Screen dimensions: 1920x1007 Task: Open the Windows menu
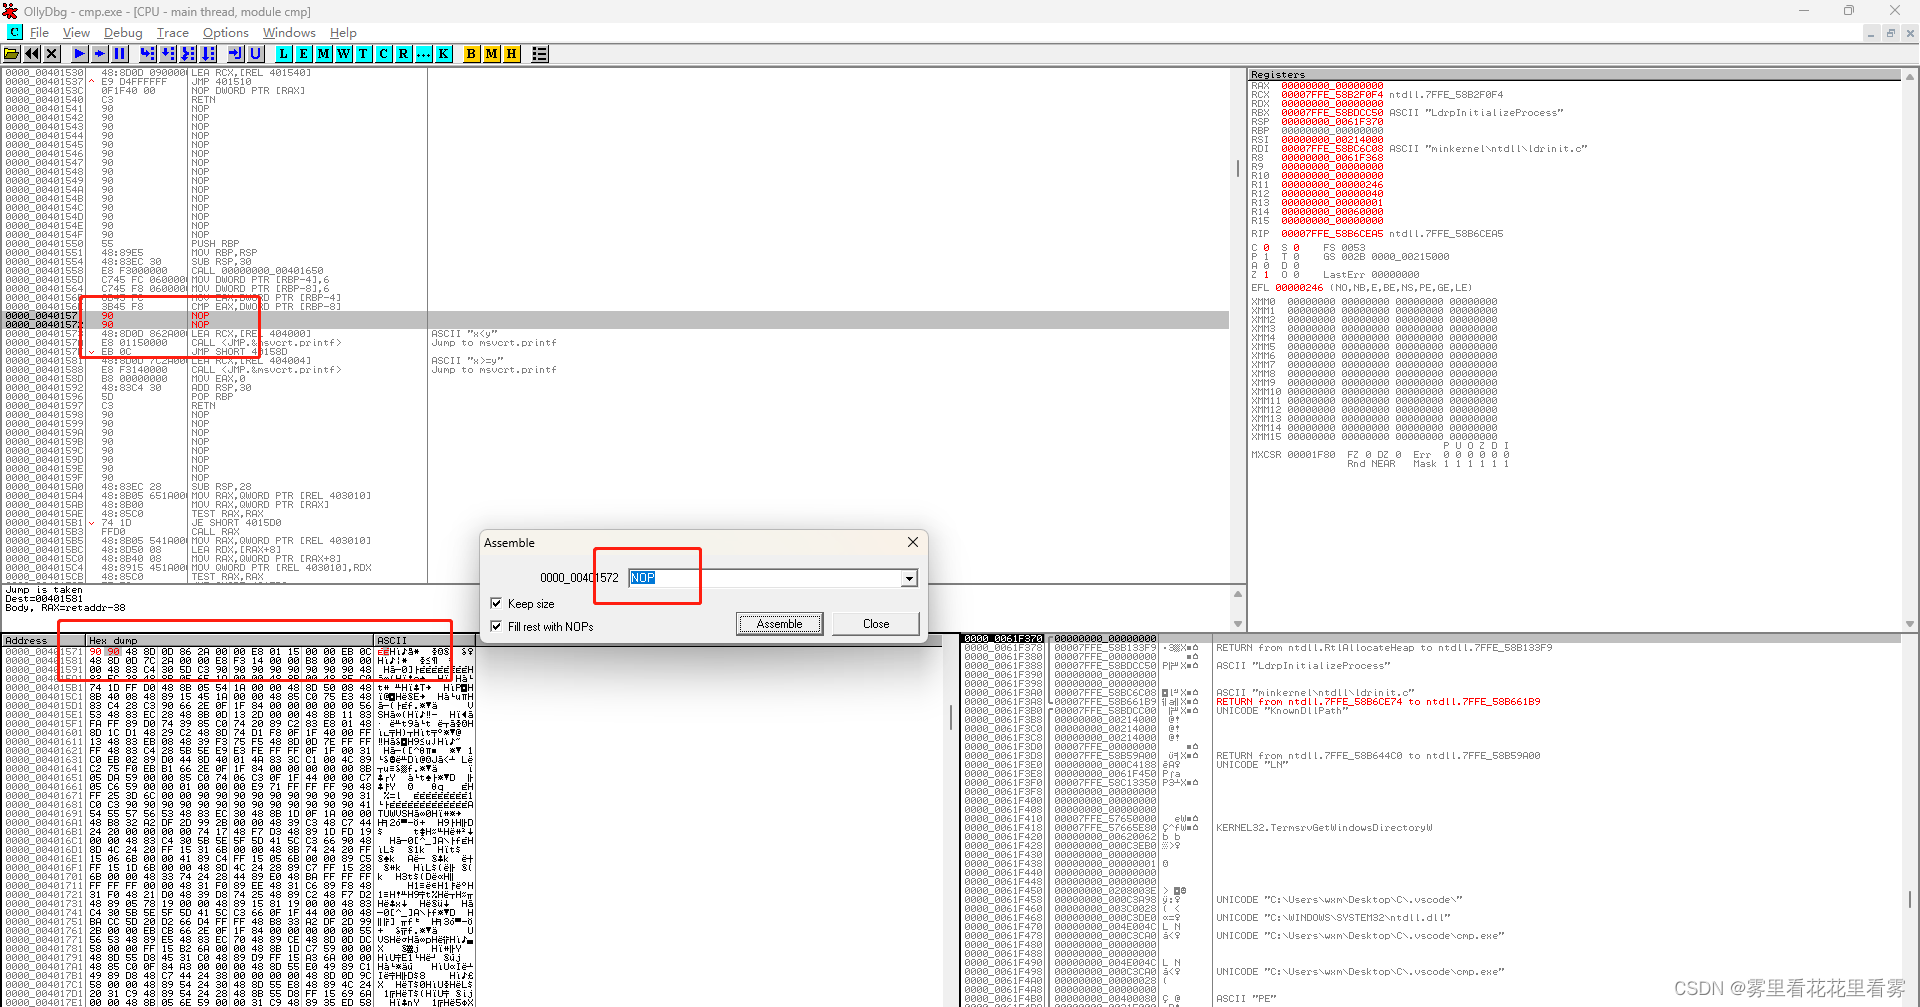point(289,33)
